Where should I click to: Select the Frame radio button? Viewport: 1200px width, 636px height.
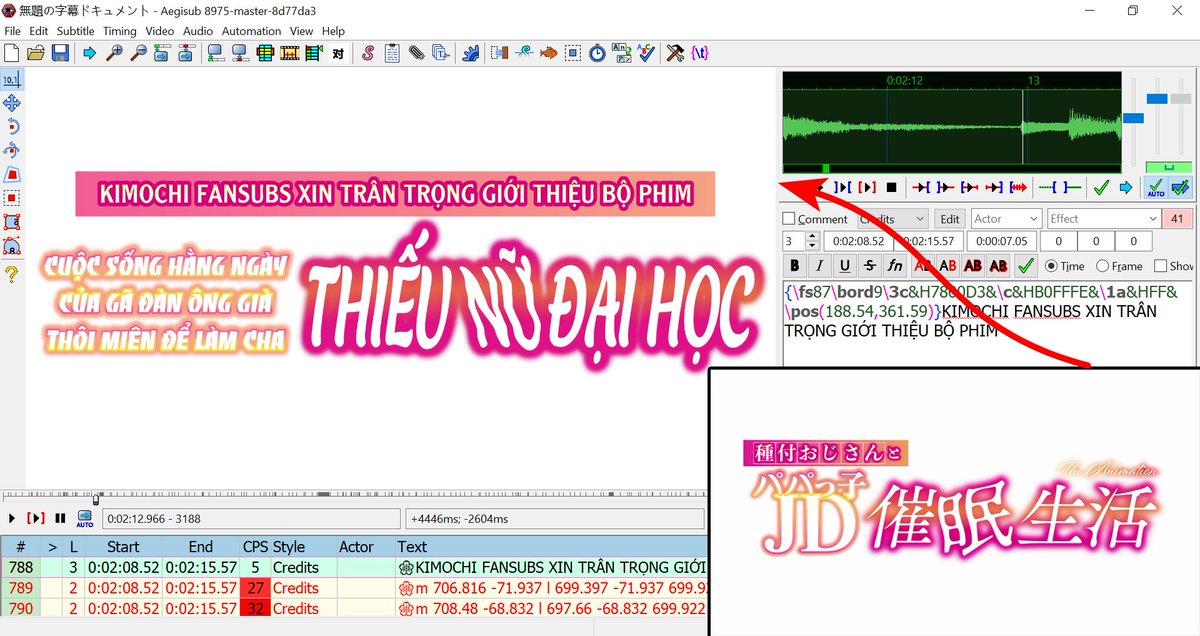tap(1103, 266)
